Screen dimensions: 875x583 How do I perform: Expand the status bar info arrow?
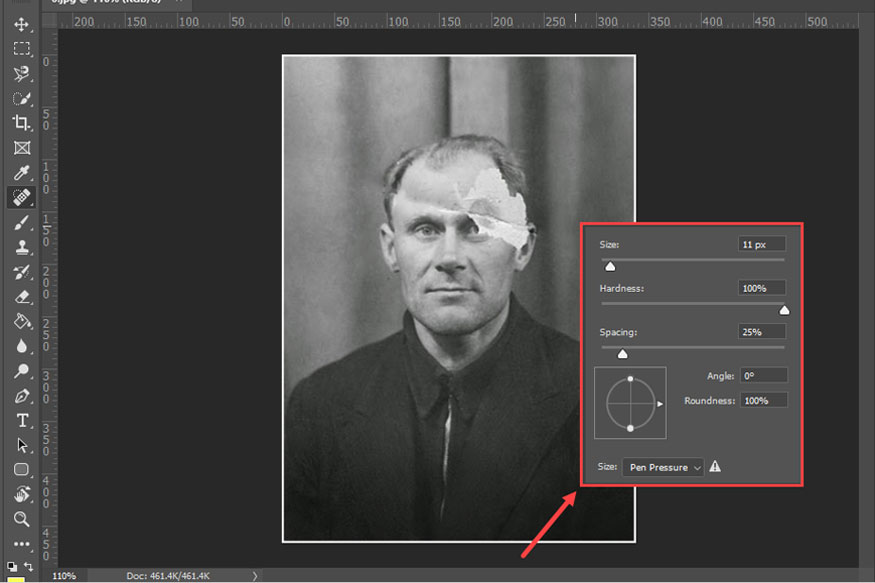254,576
